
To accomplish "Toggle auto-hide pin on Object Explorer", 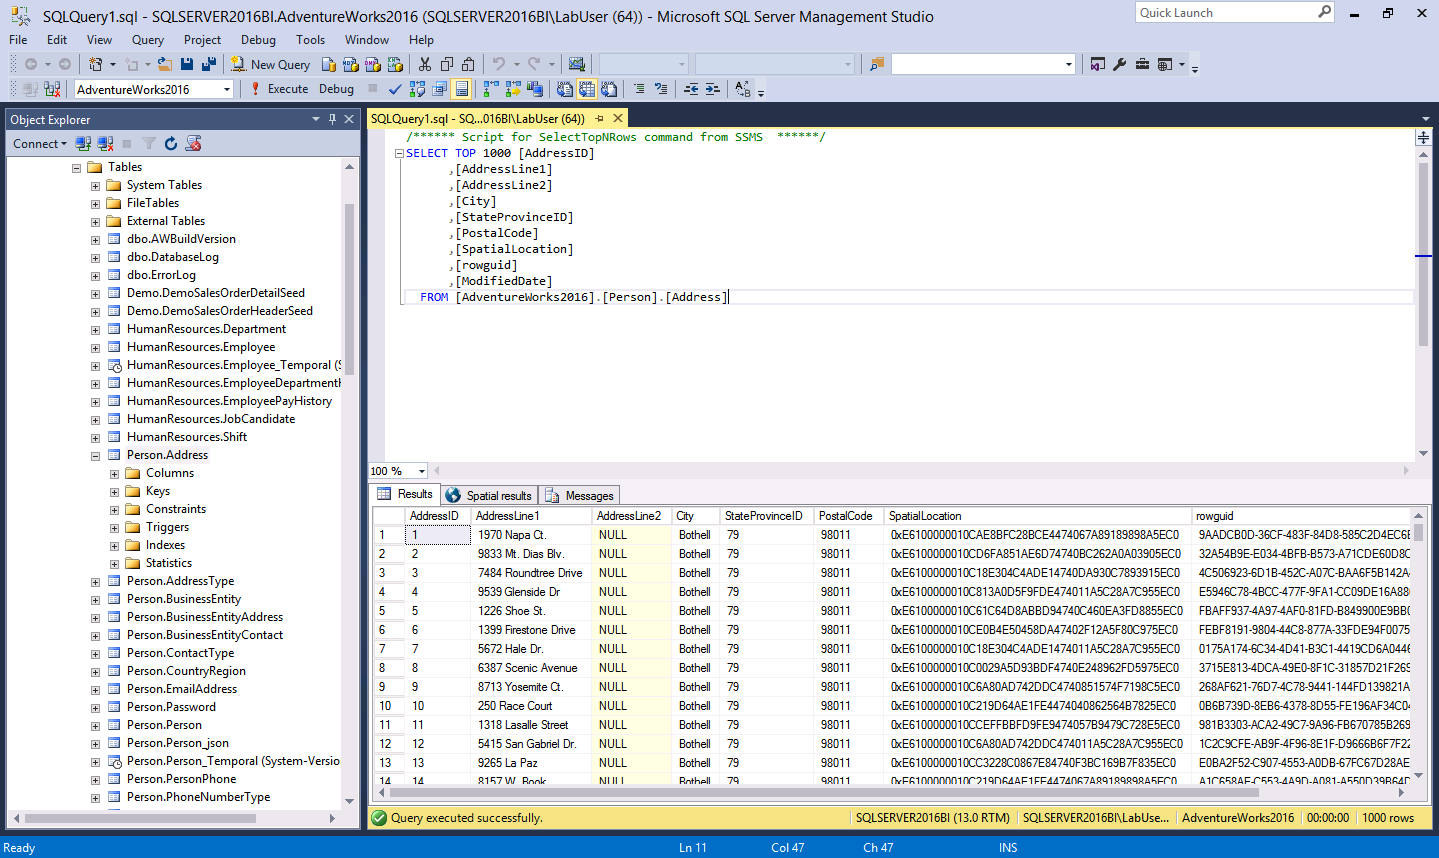I will (x=333, y=119).
